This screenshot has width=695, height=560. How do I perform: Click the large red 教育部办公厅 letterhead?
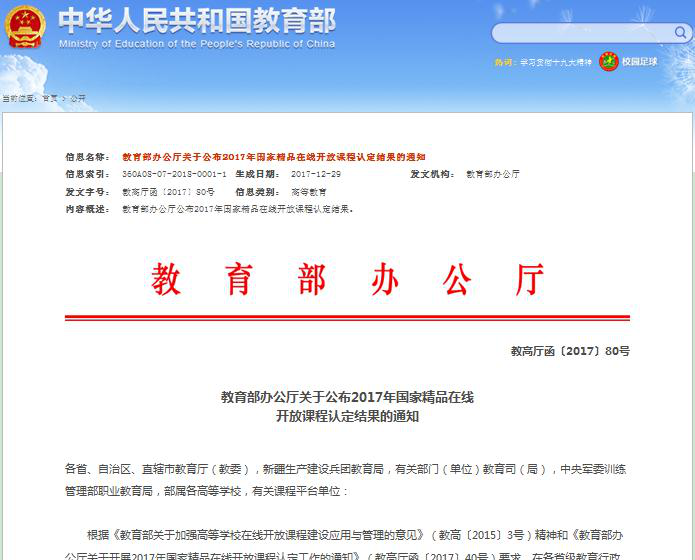(348, 279)
